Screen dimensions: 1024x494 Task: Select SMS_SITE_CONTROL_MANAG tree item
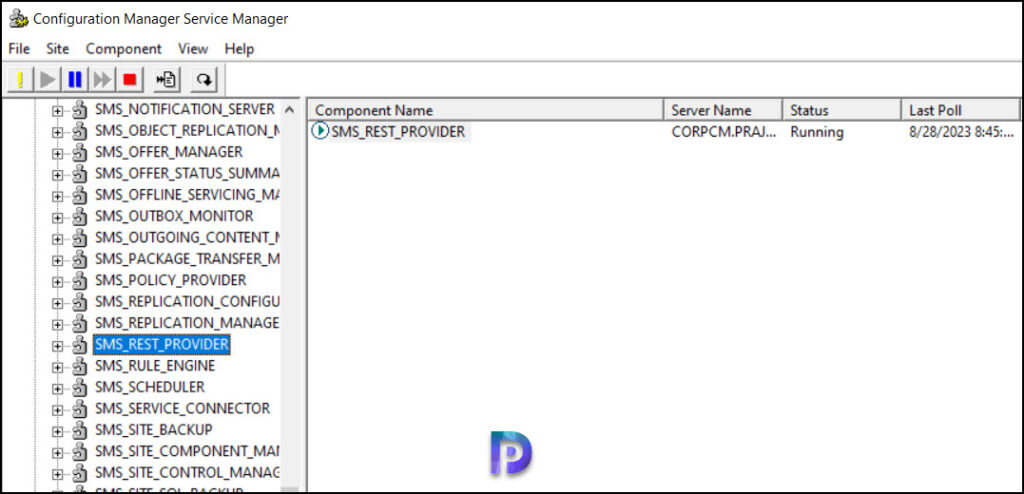(187, 472)
